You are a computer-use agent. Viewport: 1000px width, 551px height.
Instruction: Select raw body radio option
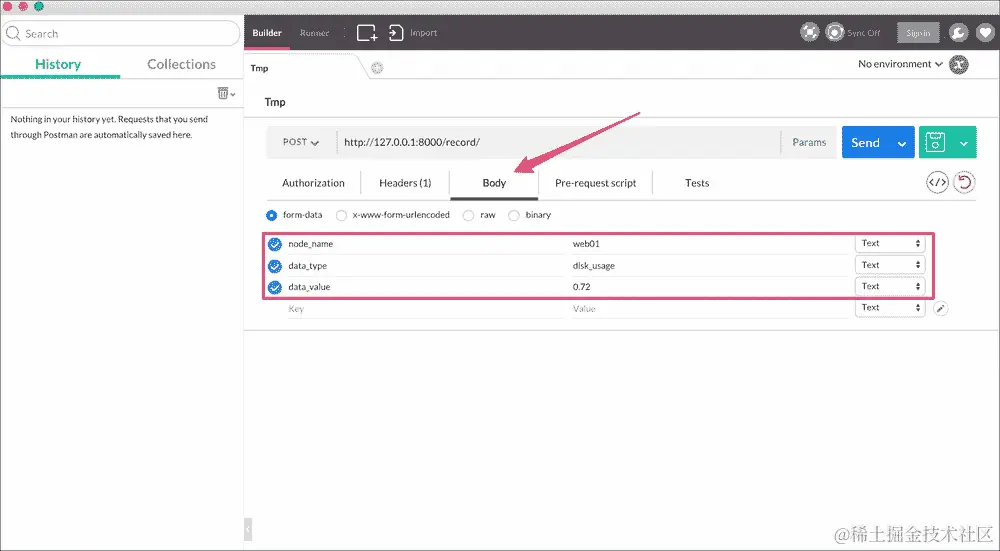(x=468, y=216)
